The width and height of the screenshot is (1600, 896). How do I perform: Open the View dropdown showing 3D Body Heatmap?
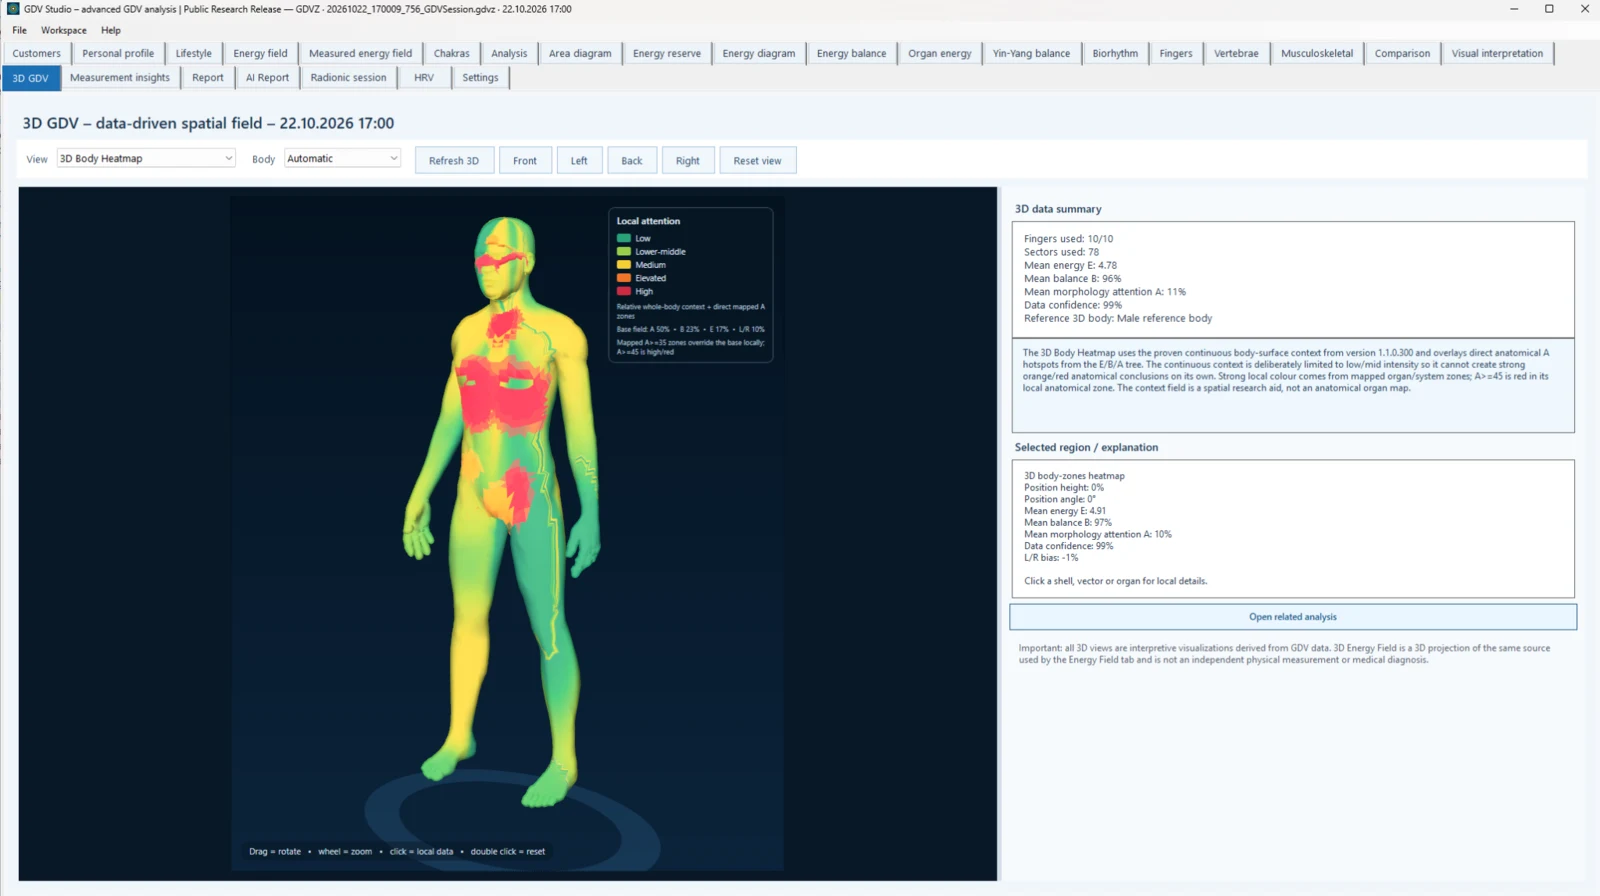[146, 159]
